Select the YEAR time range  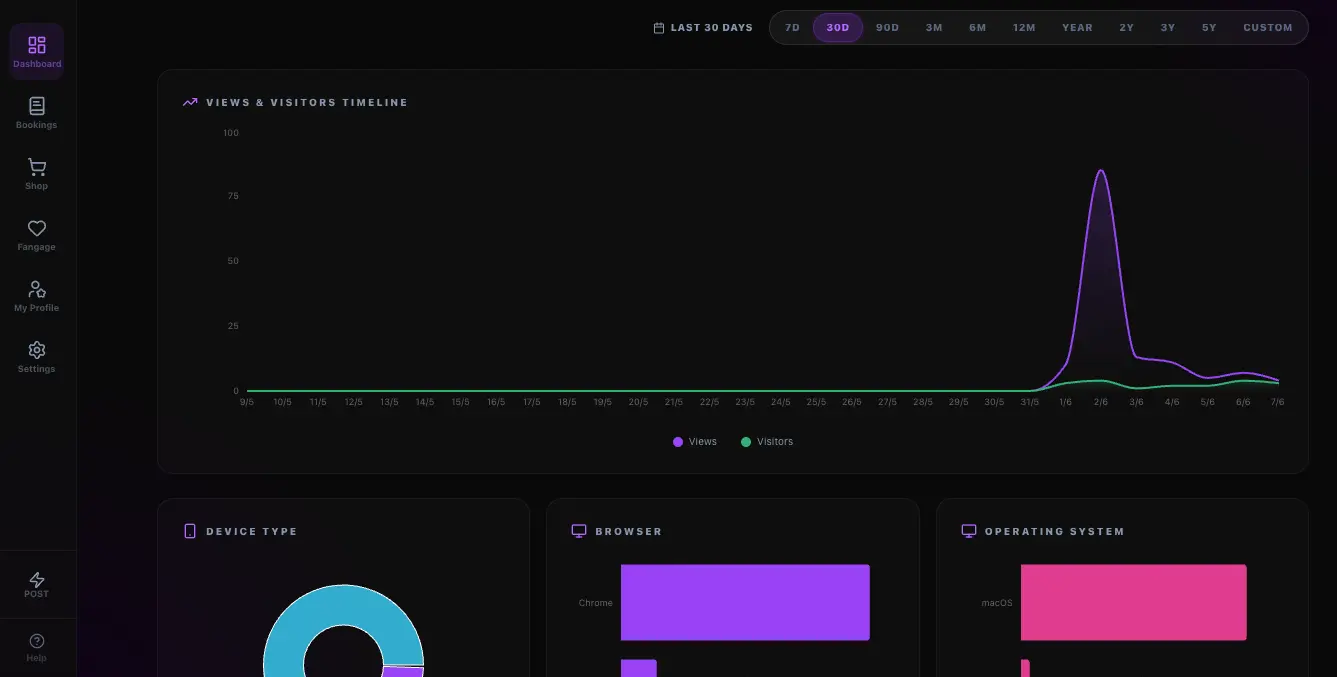point(1077,28)
